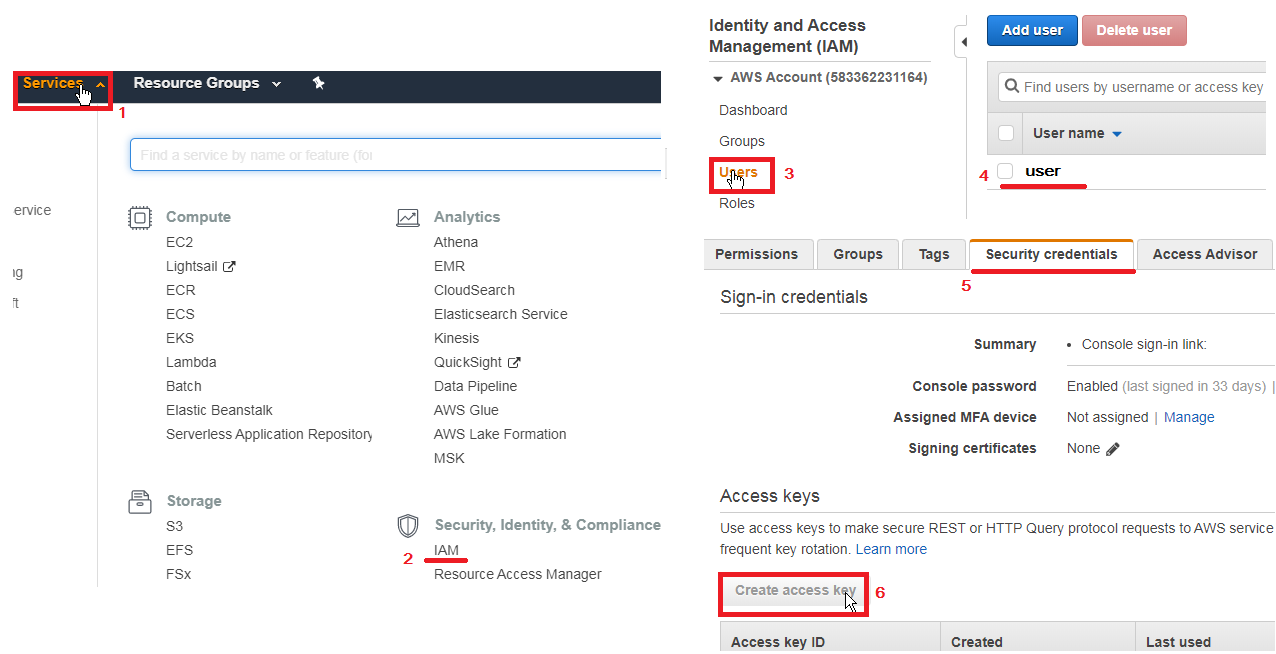Switch to the Groups tab beside Permissions
Screen dimensions: 1276x654
point(858,254)
